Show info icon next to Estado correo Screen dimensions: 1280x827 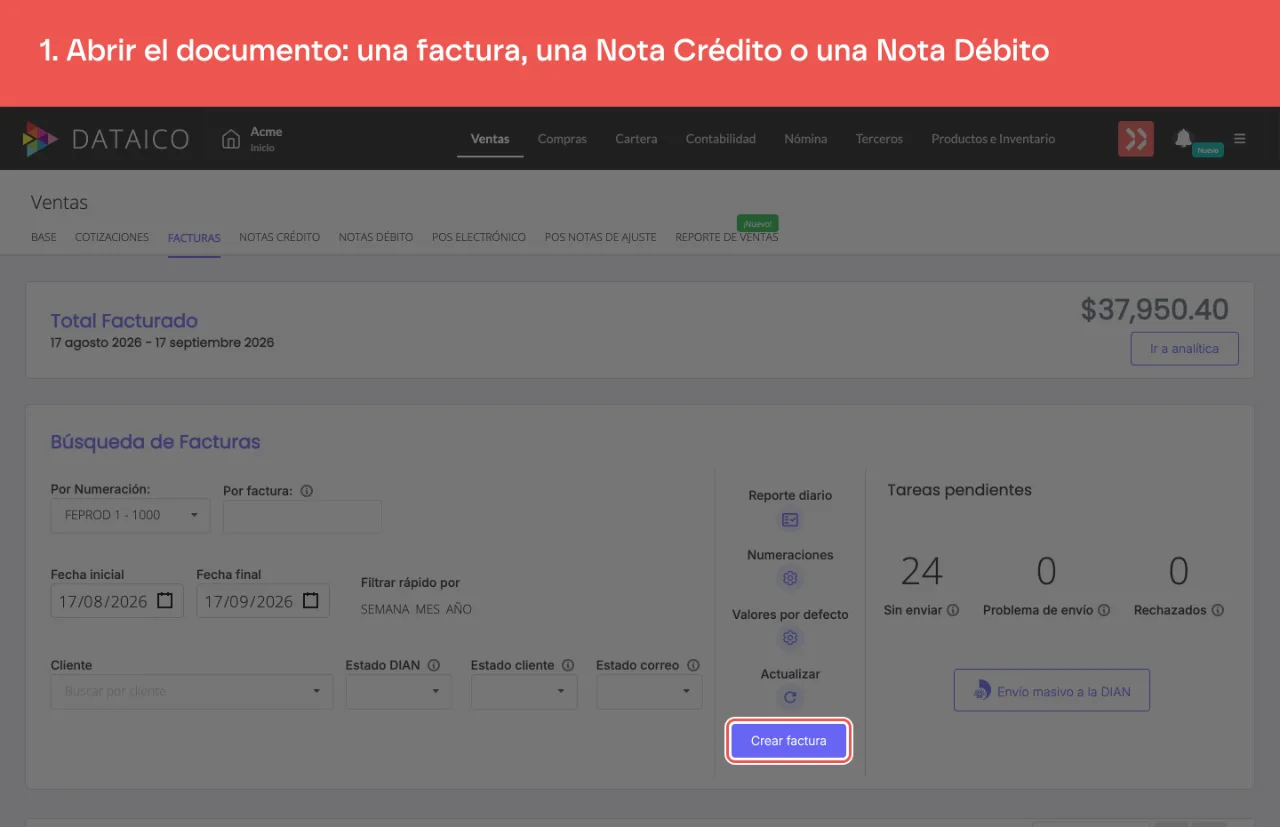point(693,665)
